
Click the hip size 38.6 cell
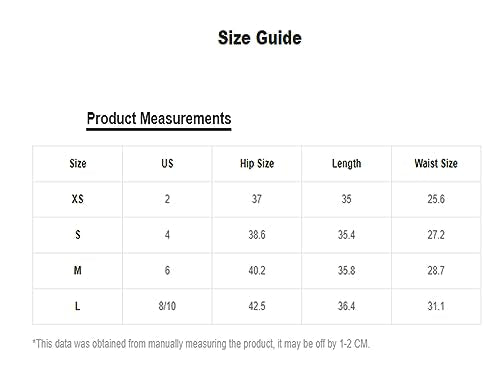(257, 235)
